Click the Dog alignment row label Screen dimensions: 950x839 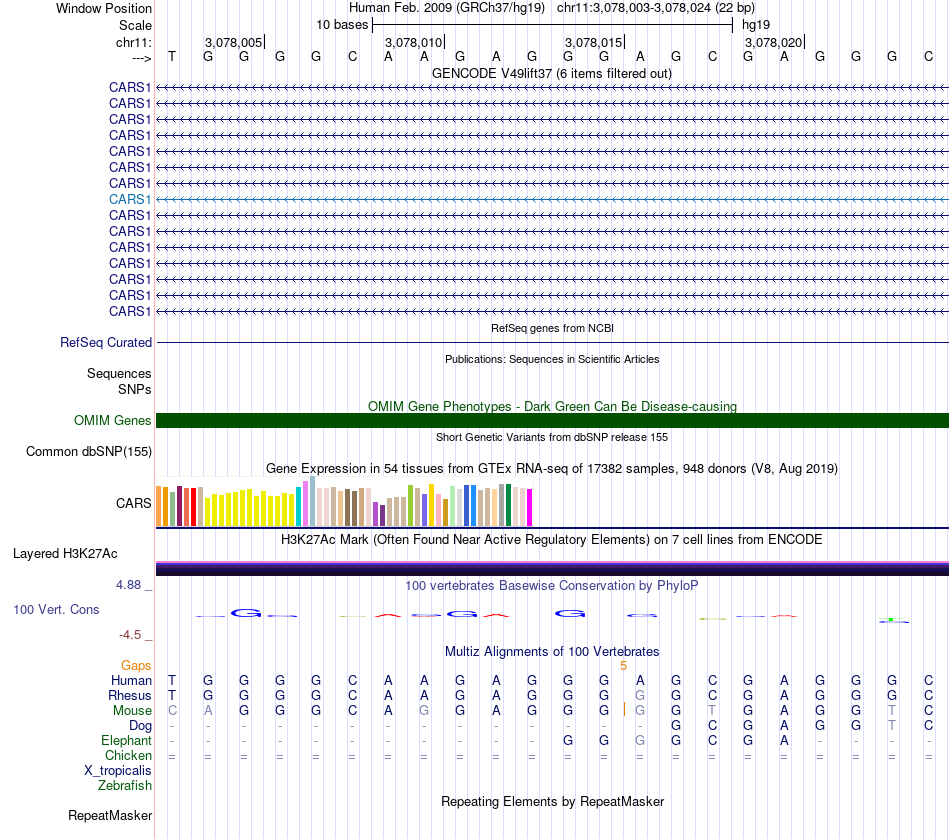click(140, 726)
